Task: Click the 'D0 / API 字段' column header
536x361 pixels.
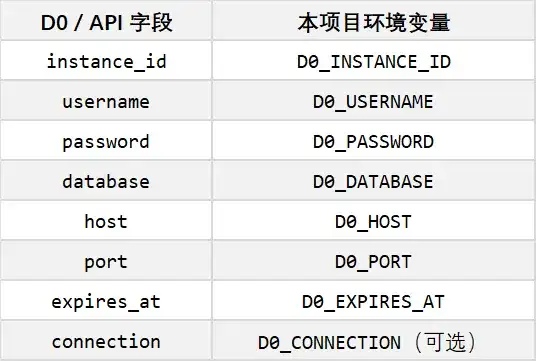Action: [106, 21]
